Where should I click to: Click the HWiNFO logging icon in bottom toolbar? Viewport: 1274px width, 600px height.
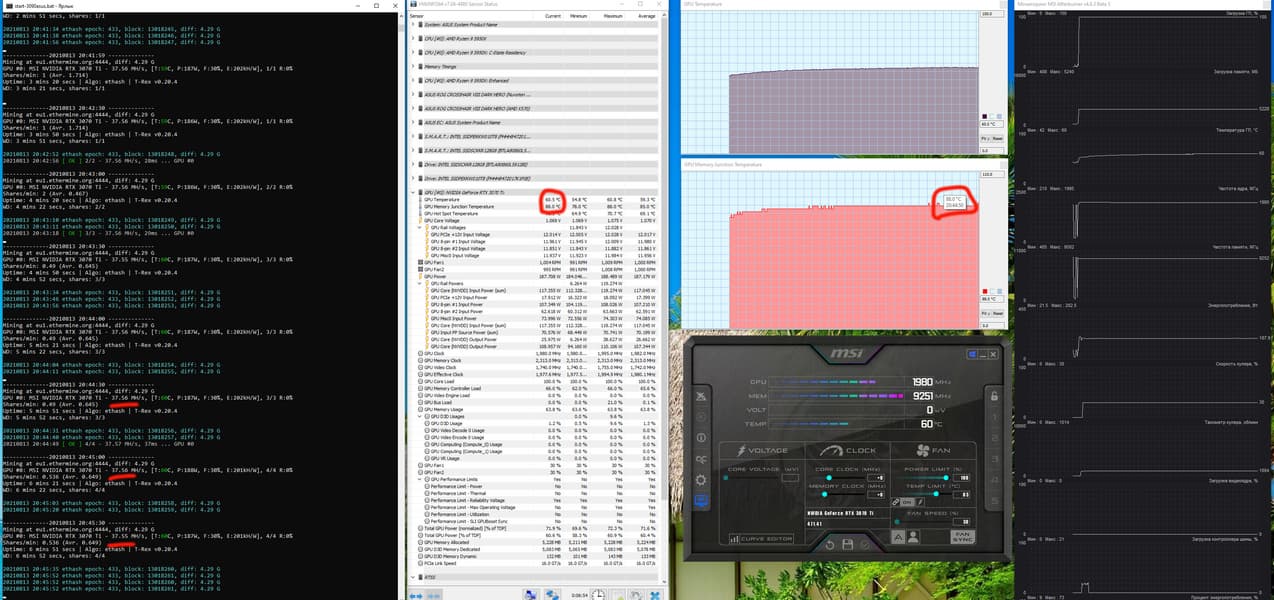(x=617, y=594)
